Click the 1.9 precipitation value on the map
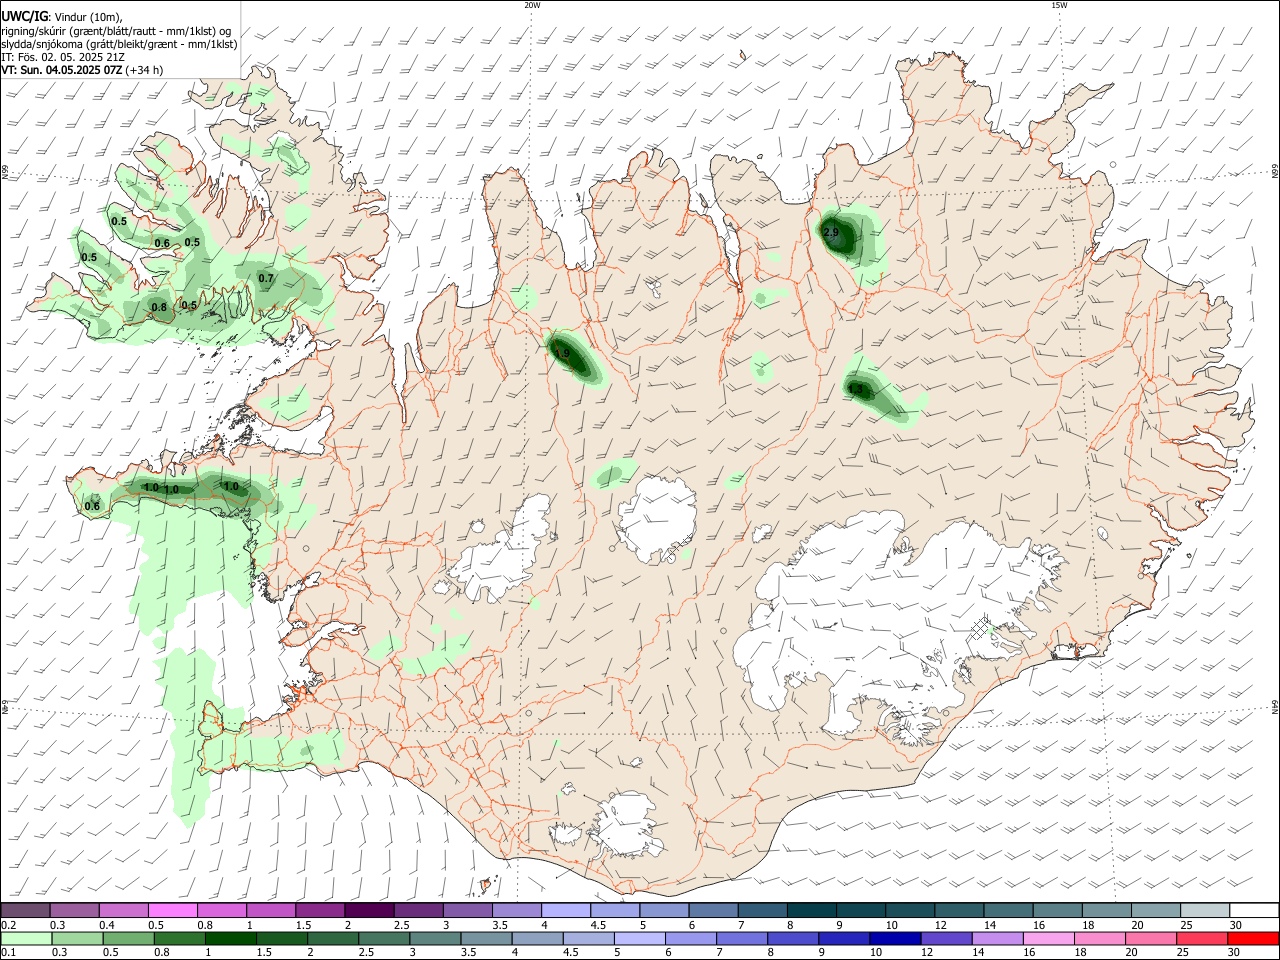The image size is (1280, 960). click(x=562, y=353)
